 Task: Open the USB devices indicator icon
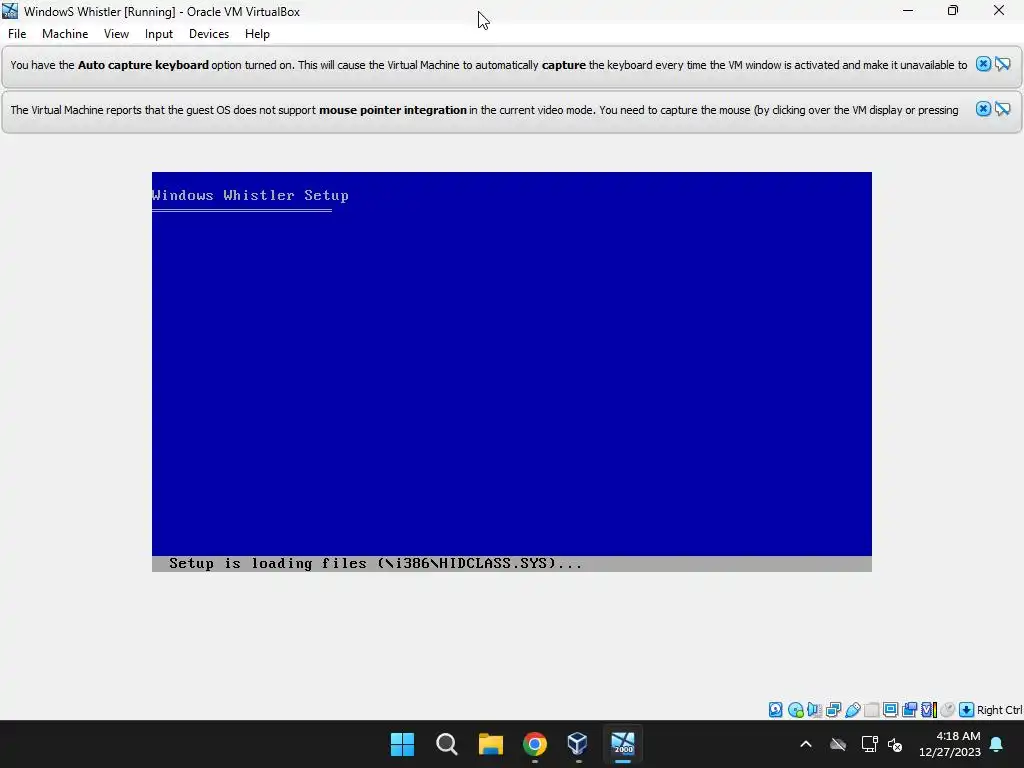click(x=852, y=710)
